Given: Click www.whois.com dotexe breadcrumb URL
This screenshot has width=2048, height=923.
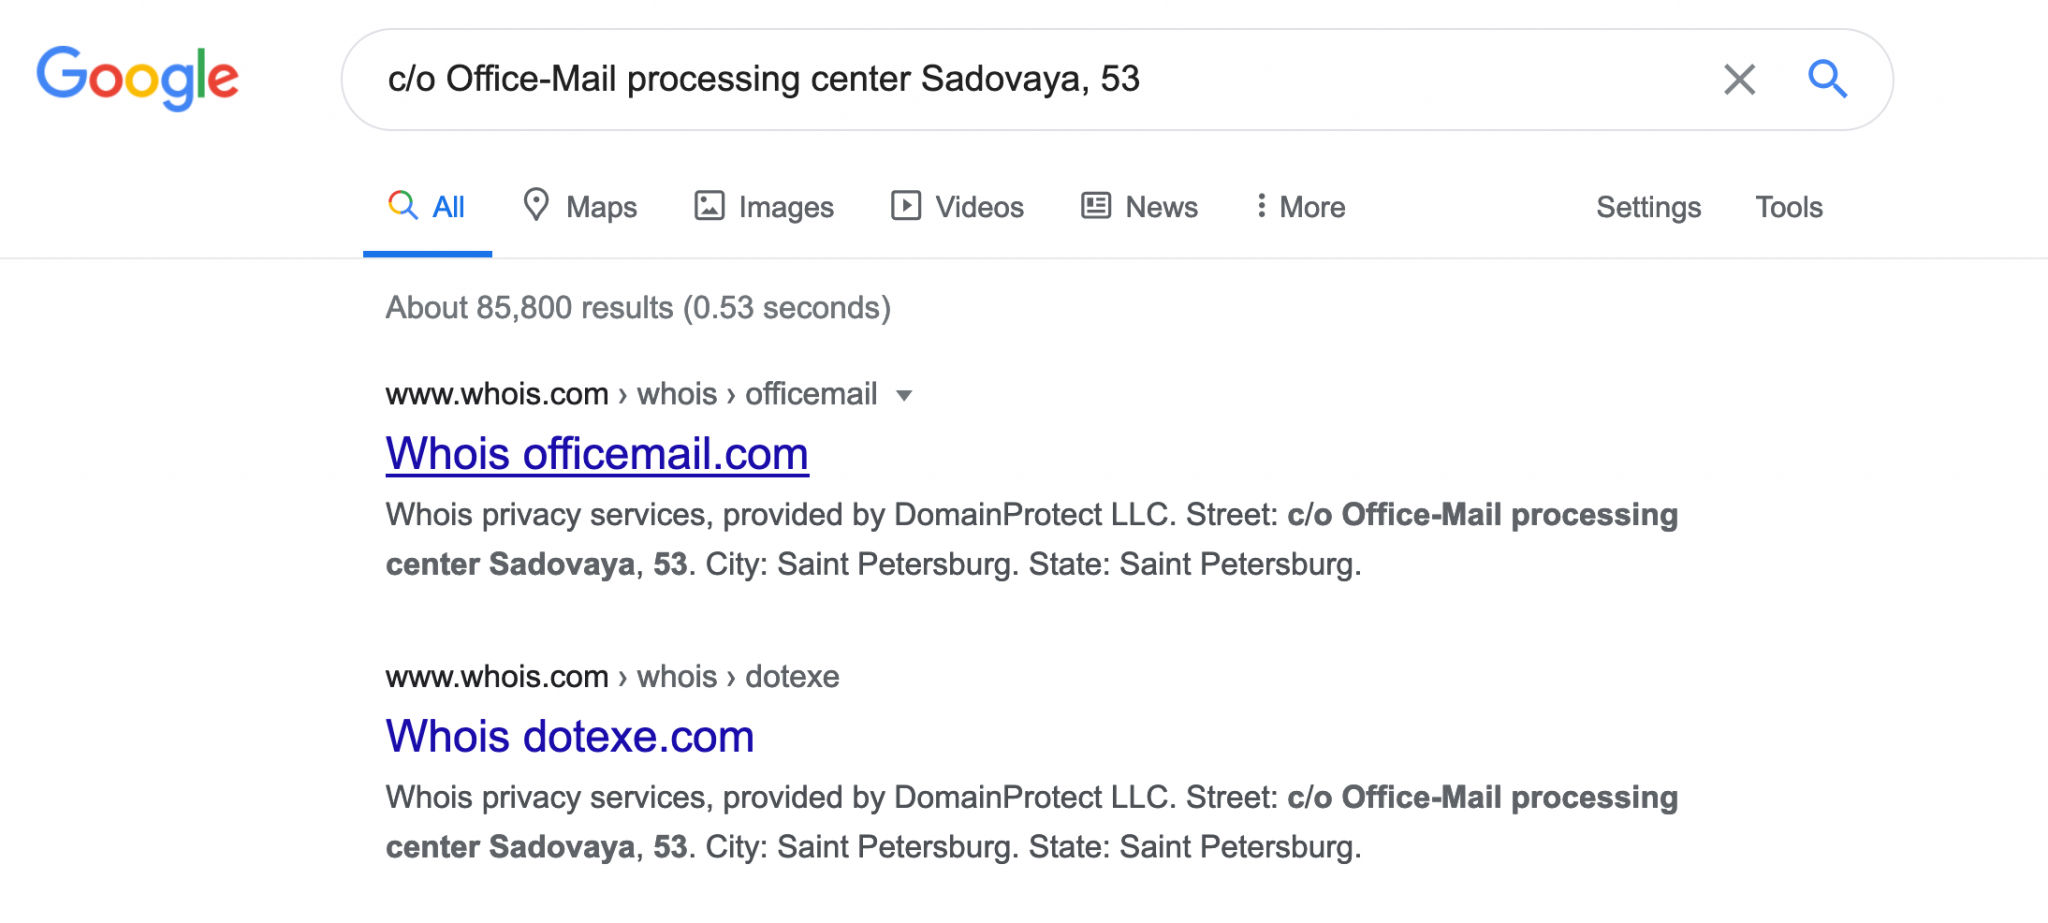Looking at the screenshot, I should click(612, 677).
